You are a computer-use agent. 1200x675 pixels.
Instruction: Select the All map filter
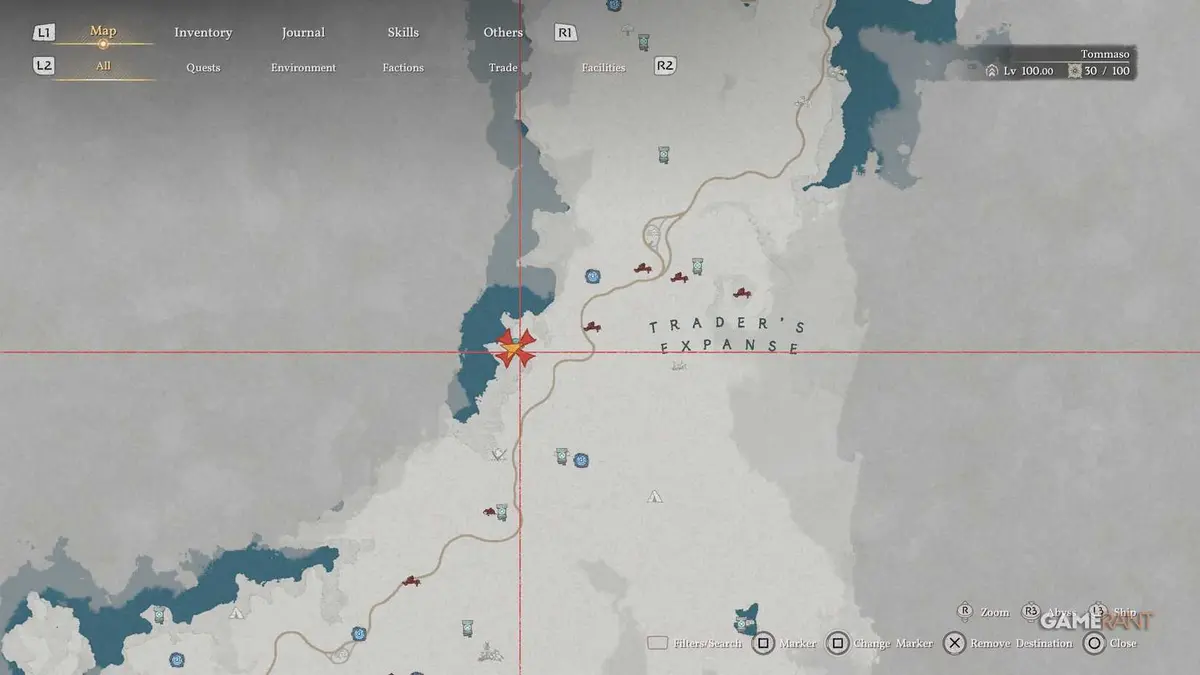tap(103, 66)
